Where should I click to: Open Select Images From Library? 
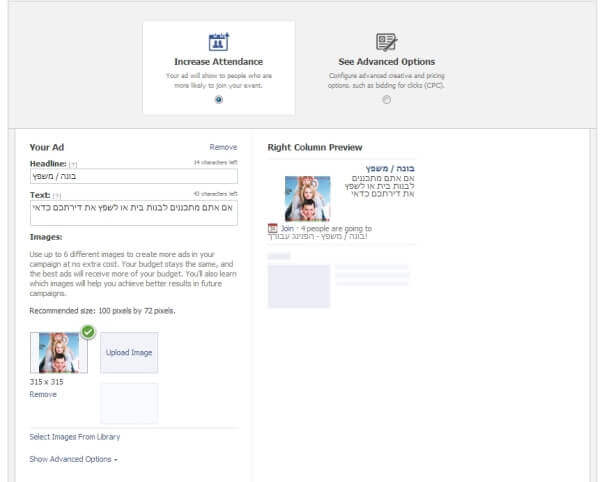80,437
